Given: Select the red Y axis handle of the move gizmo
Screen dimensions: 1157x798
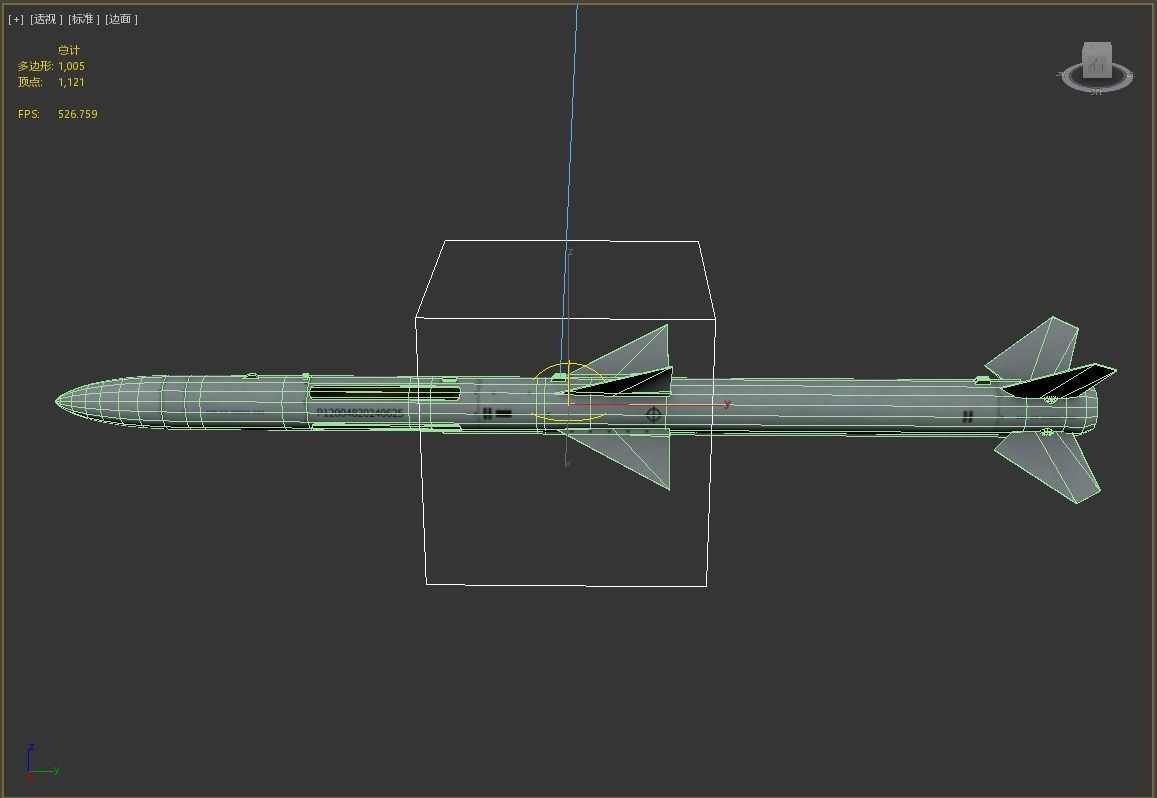Looking at the screenshot, I should point(649,404).
